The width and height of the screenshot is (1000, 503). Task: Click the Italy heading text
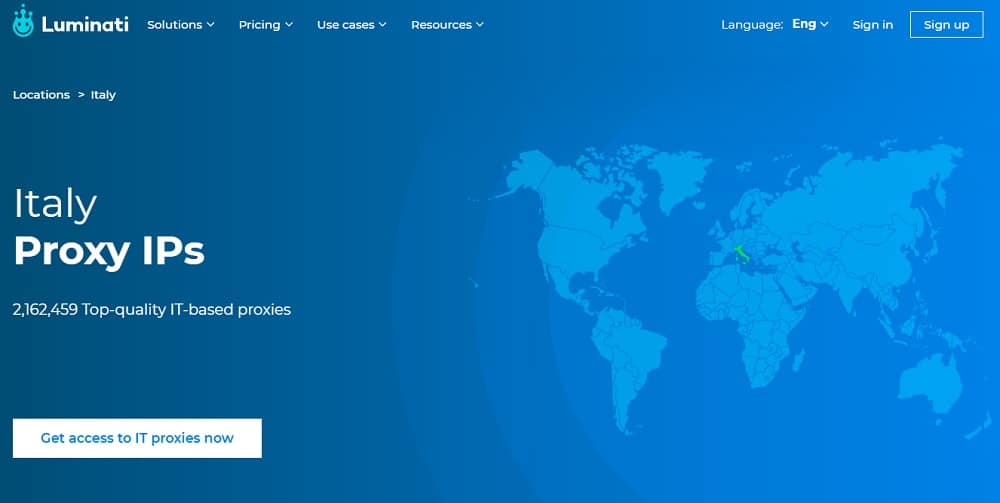(55, 204)
